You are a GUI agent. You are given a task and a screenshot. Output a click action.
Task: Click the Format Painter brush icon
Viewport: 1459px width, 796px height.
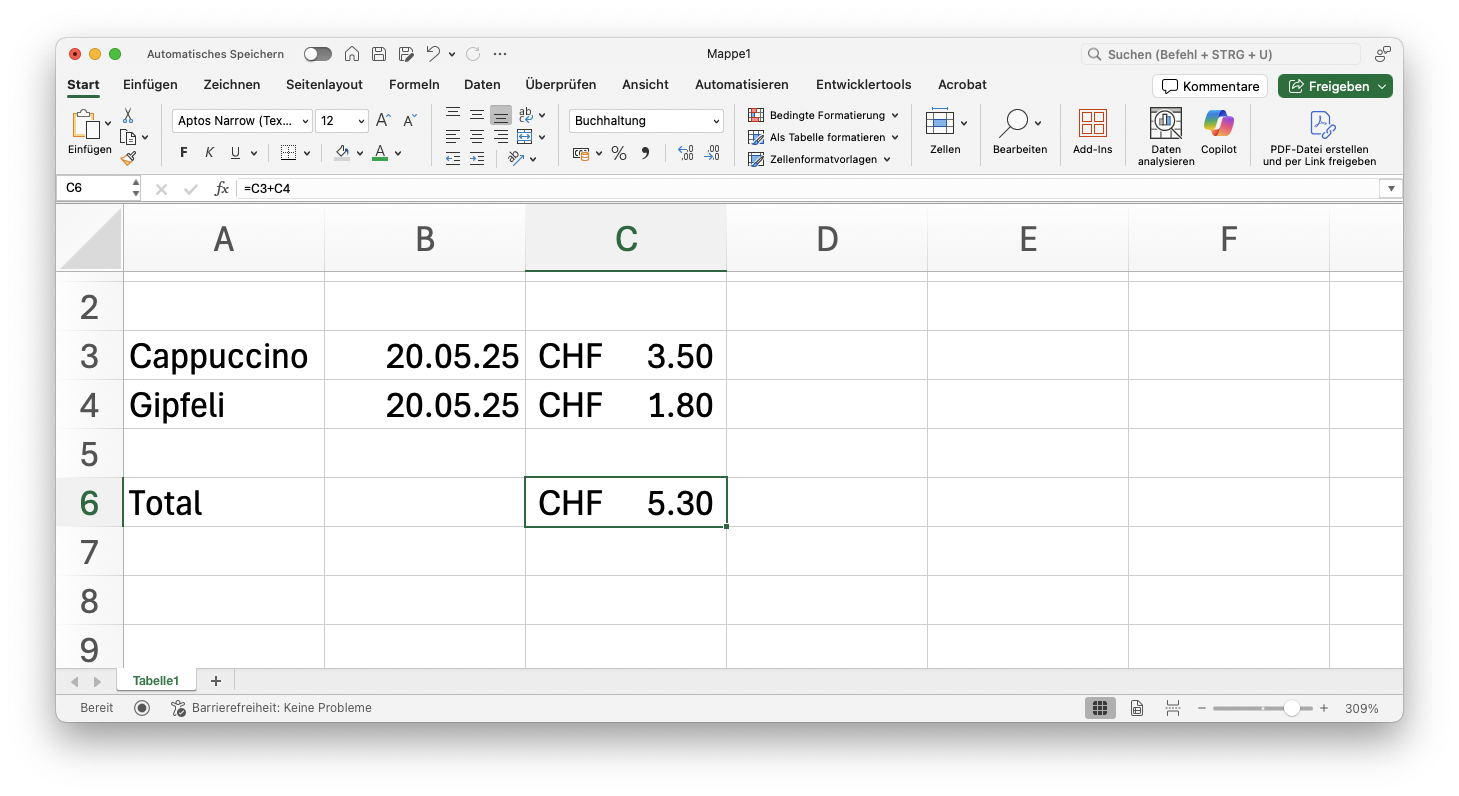pyautogui.click(x=128, y=158)
